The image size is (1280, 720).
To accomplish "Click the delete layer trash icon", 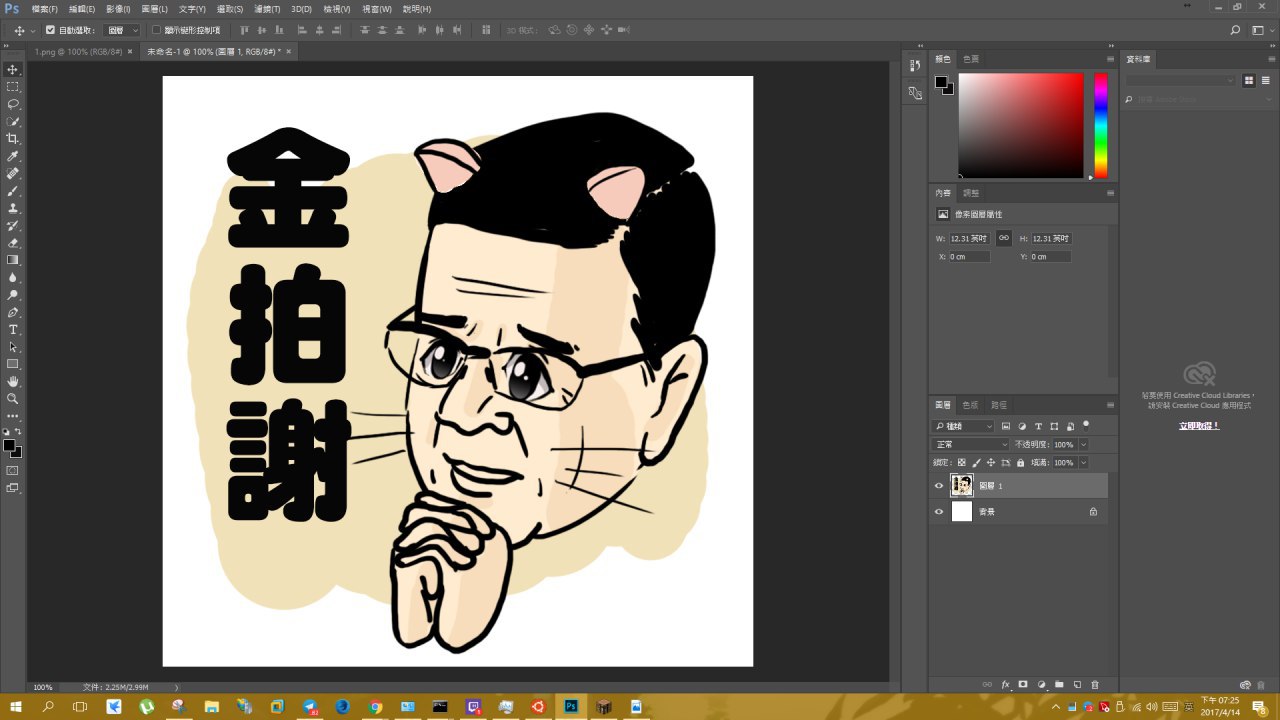I will [x=1095, y=685].
